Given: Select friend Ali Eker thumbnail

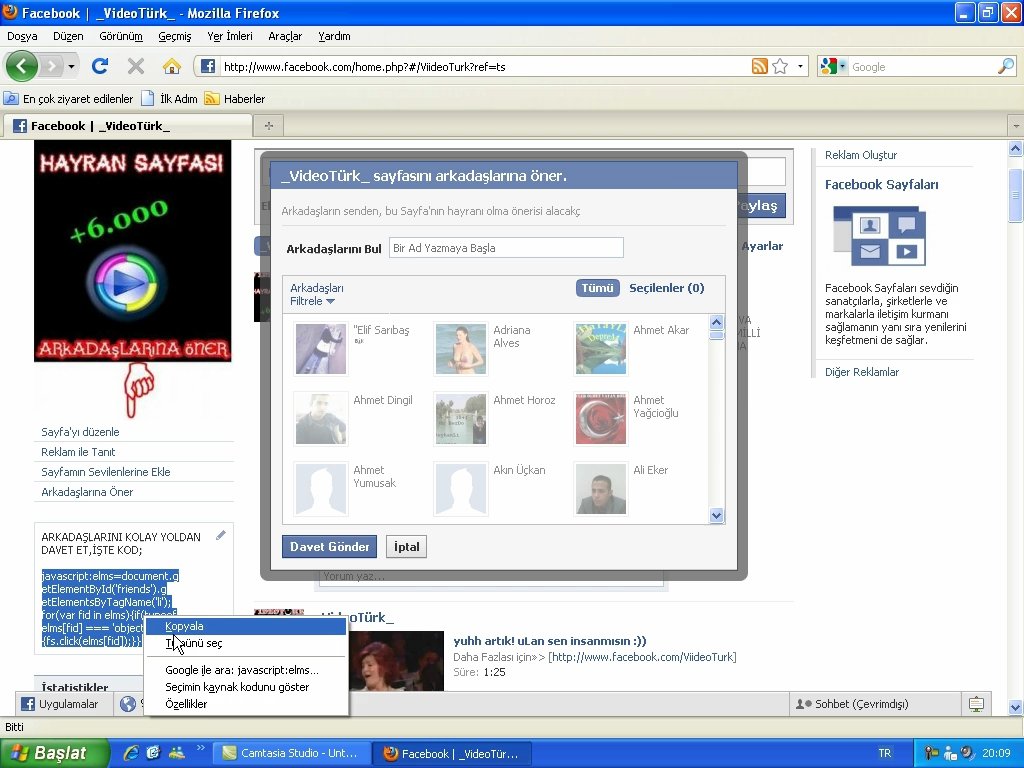Looking at the screenshot, I should point(601,488).
